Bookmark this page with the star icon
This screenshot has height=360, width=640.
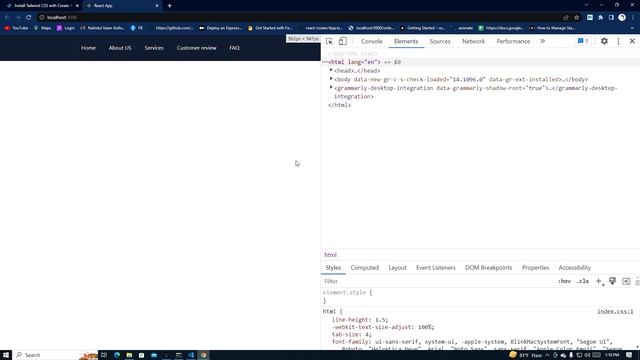coord(576,18)
